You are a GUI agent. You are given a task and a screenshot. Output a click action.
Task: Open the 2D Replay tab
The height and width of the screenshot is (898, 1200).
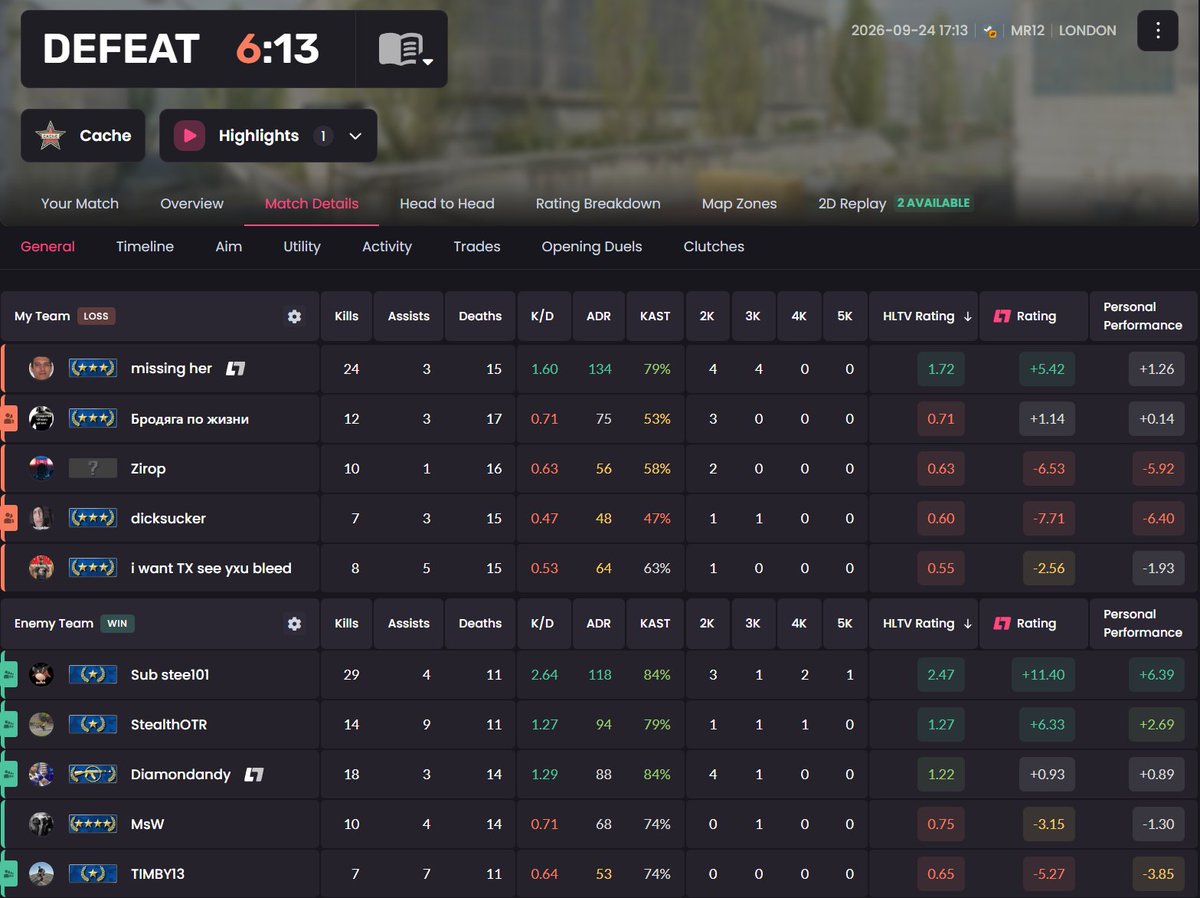pyautogui.click(x=852, y=203)
